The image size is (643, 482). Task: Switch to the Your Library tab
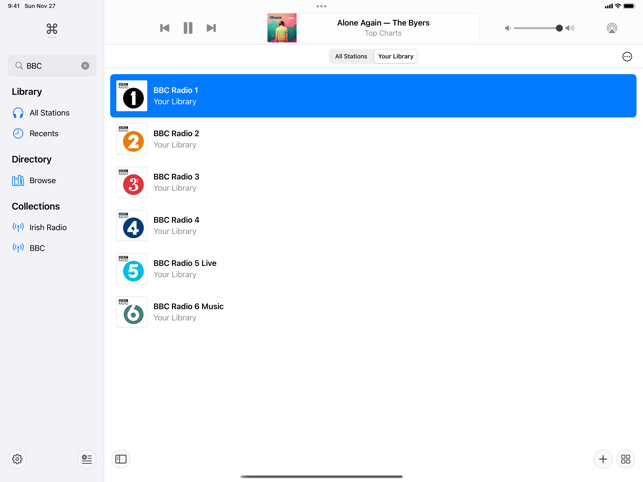396,56
